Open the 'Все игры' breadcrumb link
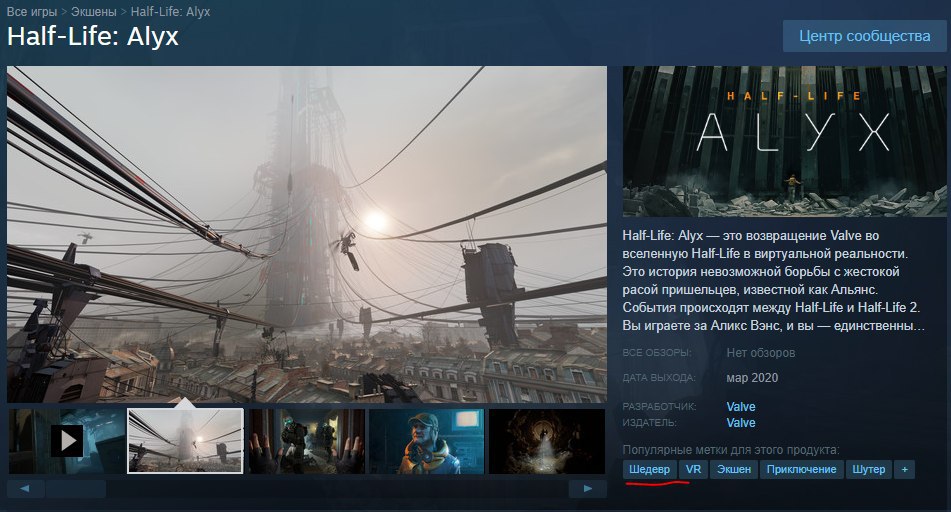Viewport: 951px width, 512px height. (32, 12)
